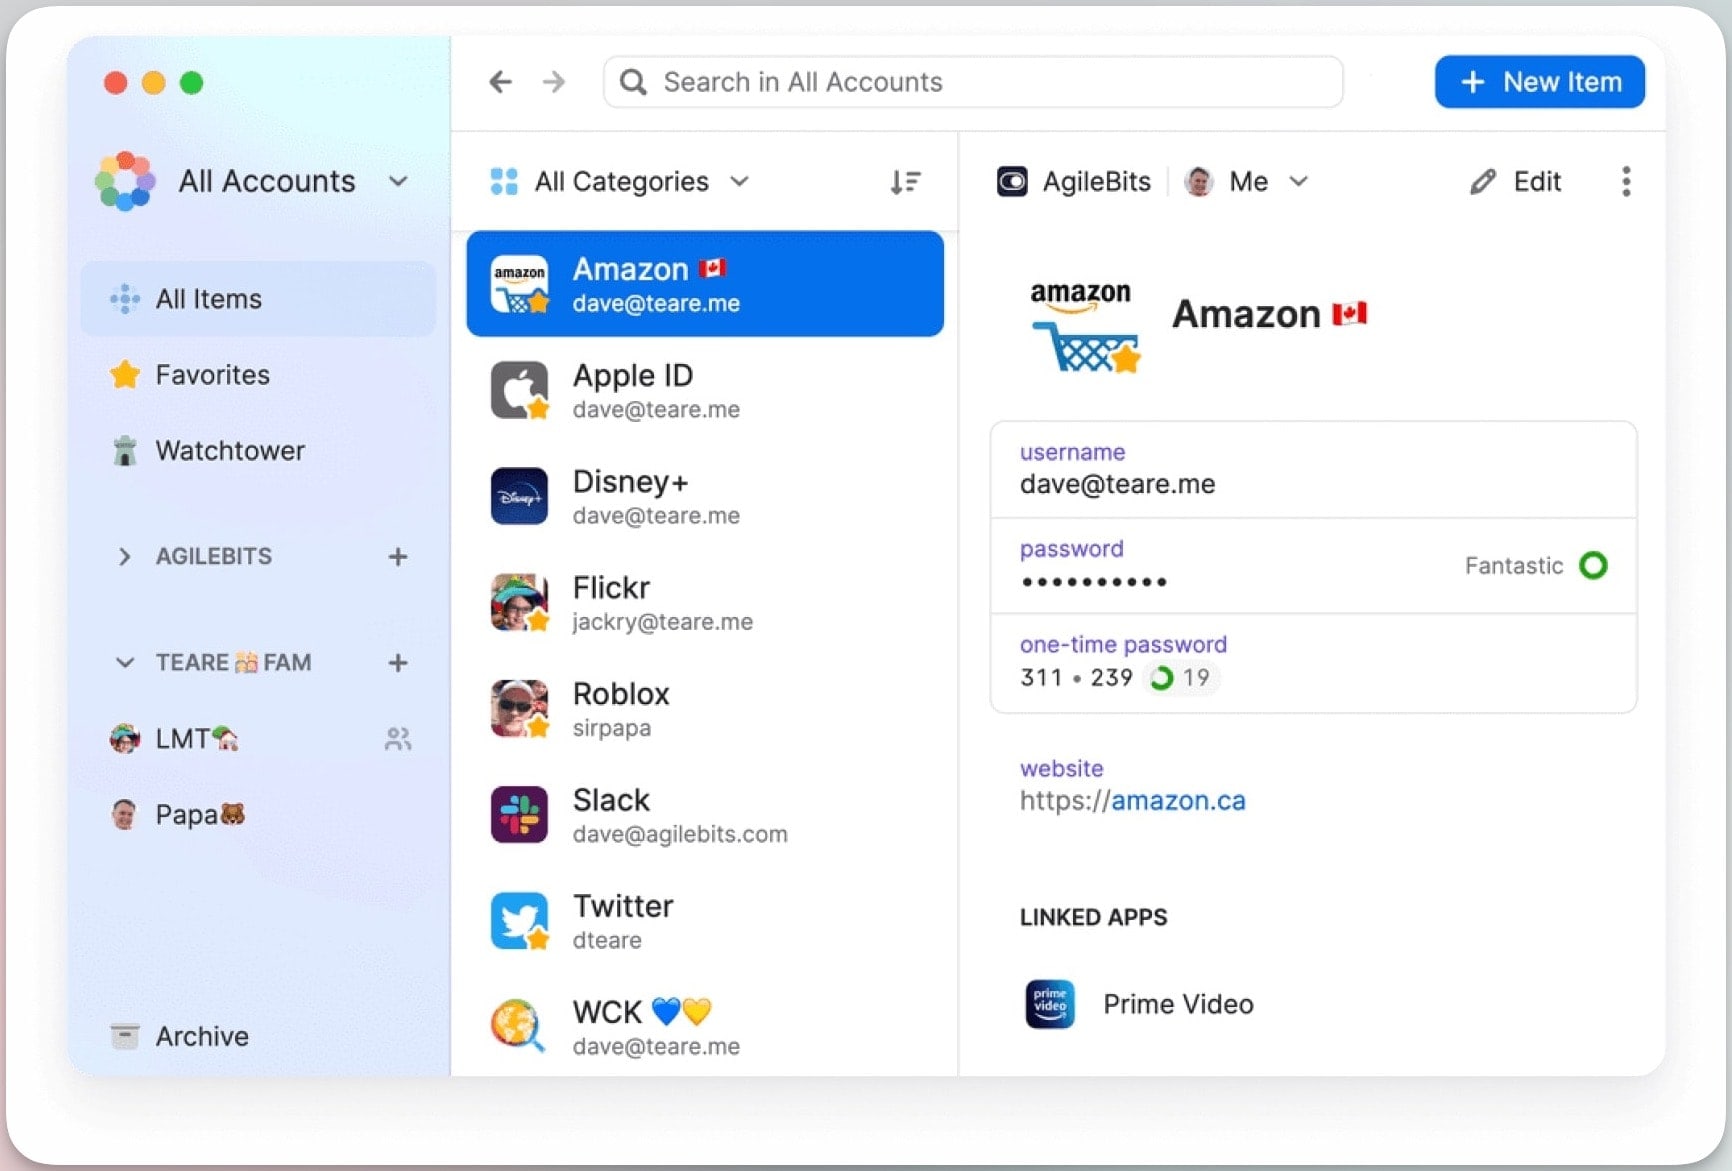Expand the AGILEBITS account section
Screen dimensions: 1732x1171
(x=124, y=557)
